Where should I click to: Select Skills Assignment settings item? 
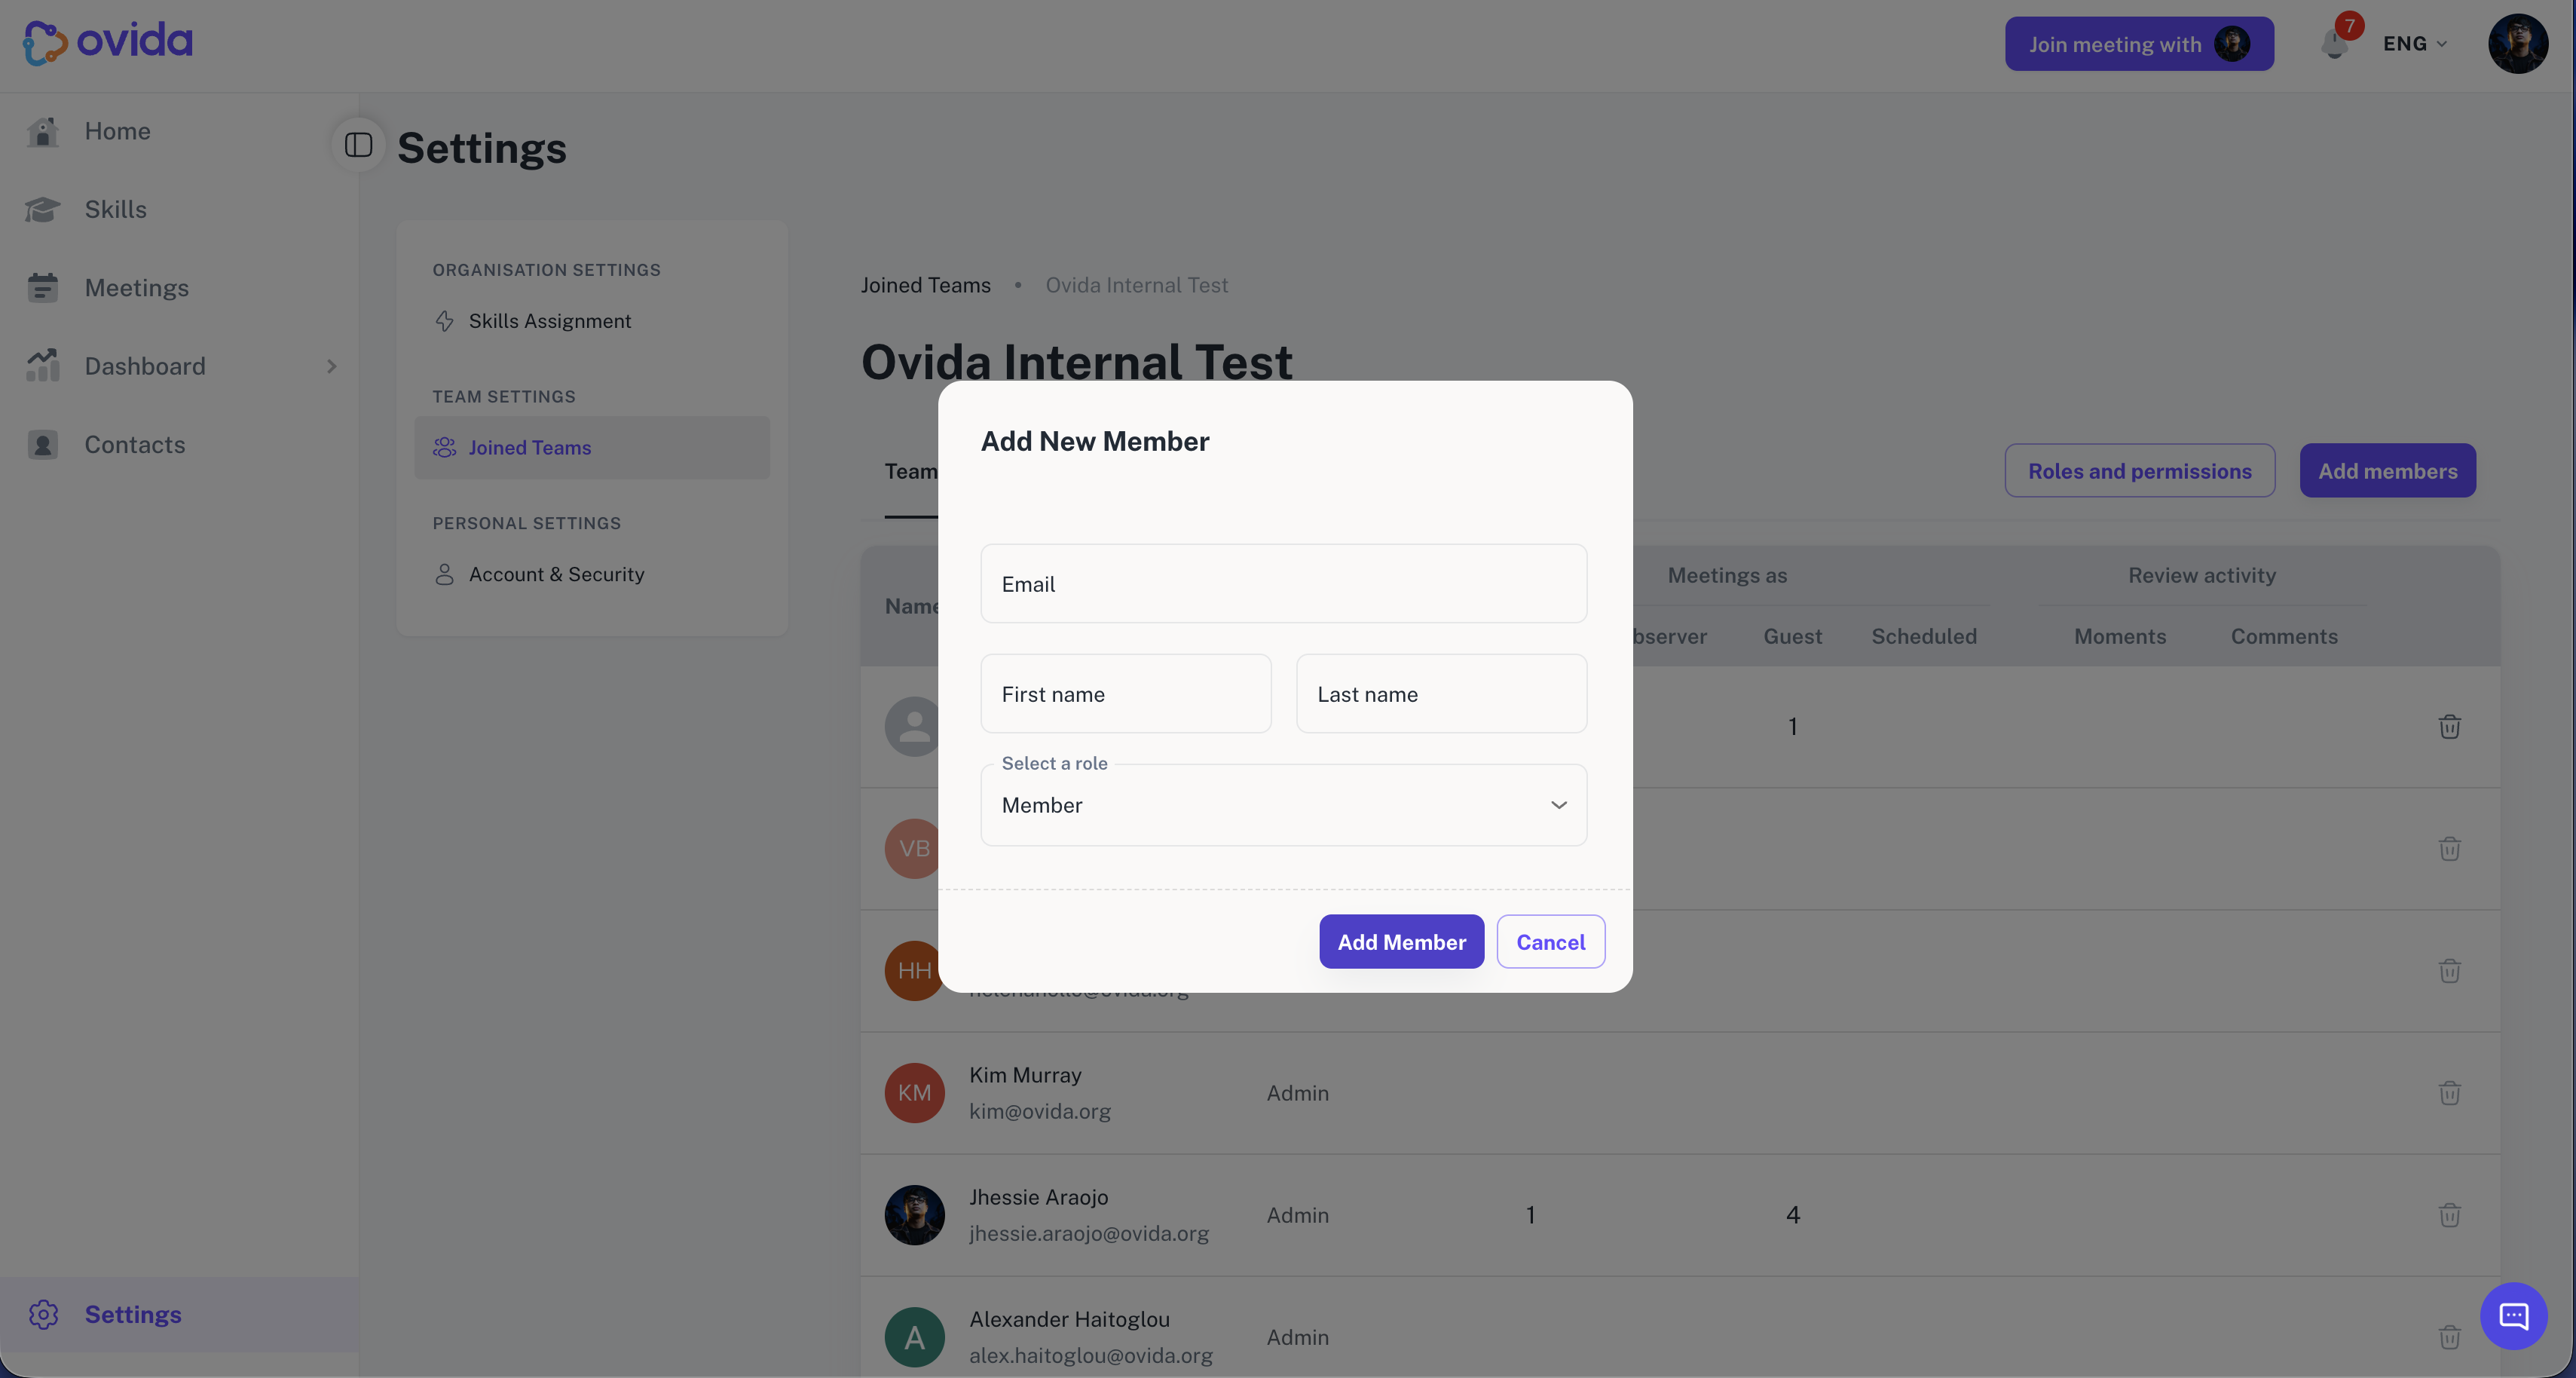pos(591,321)
